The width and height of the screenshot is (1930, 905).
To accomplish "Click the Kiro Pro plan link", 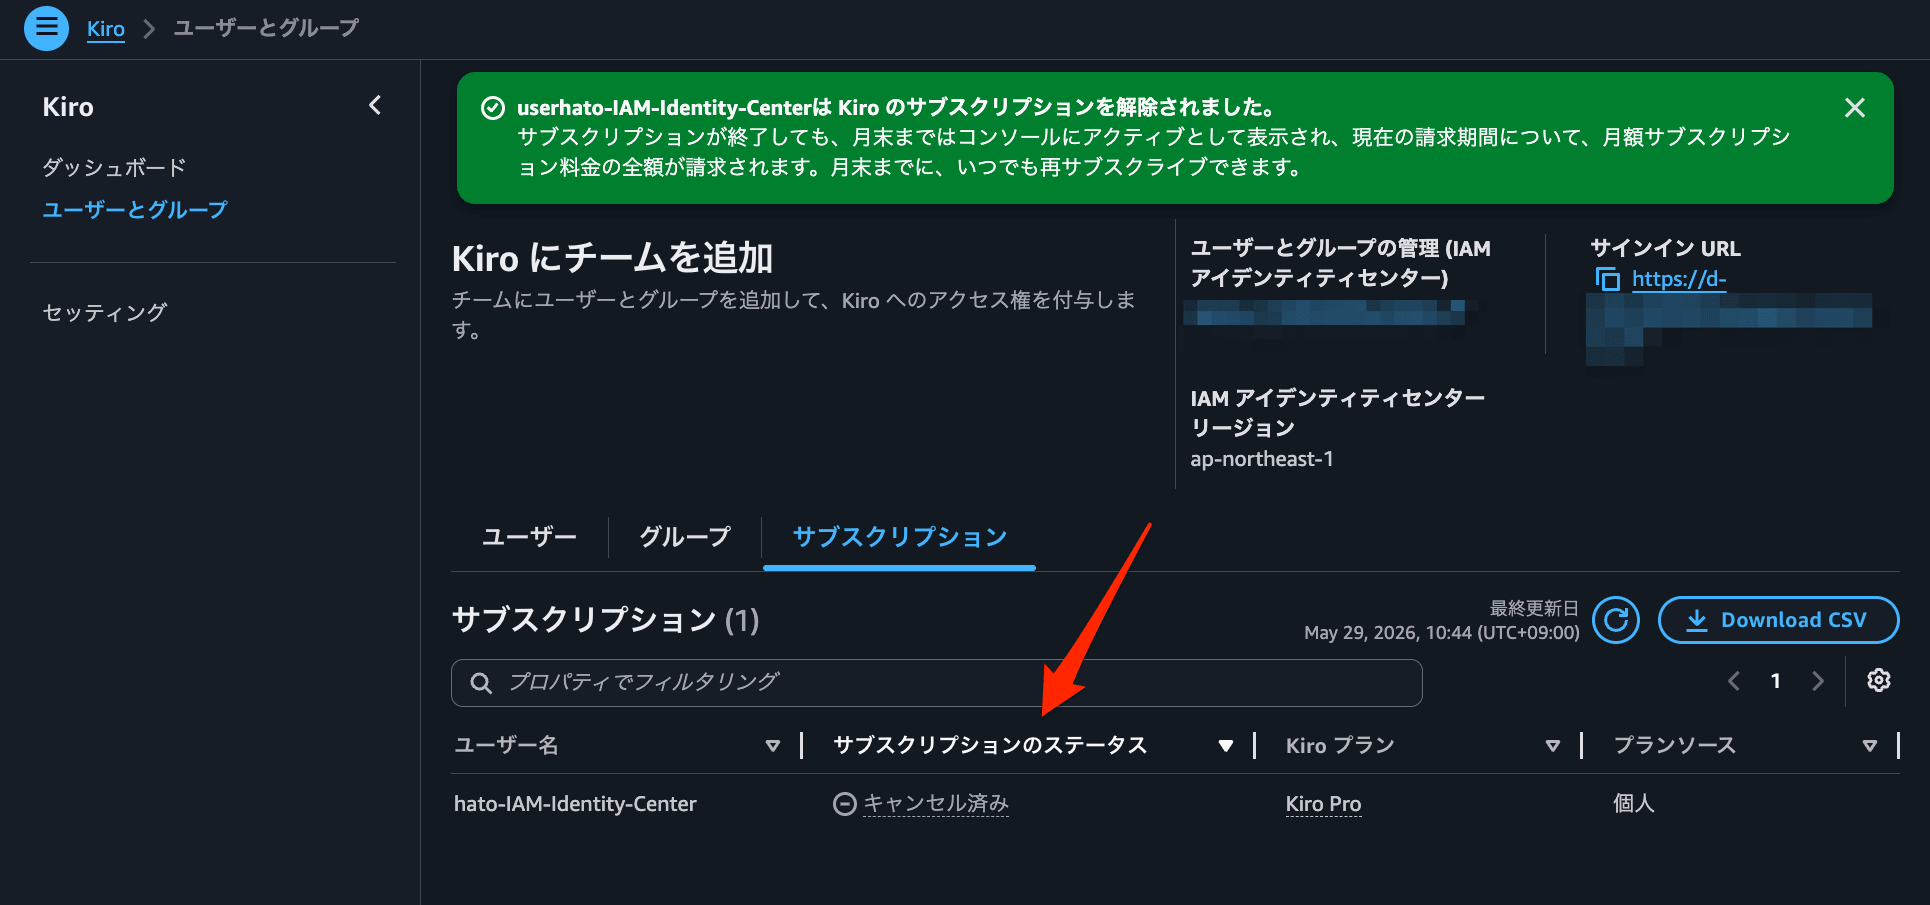I will (x=1323, y=804).
